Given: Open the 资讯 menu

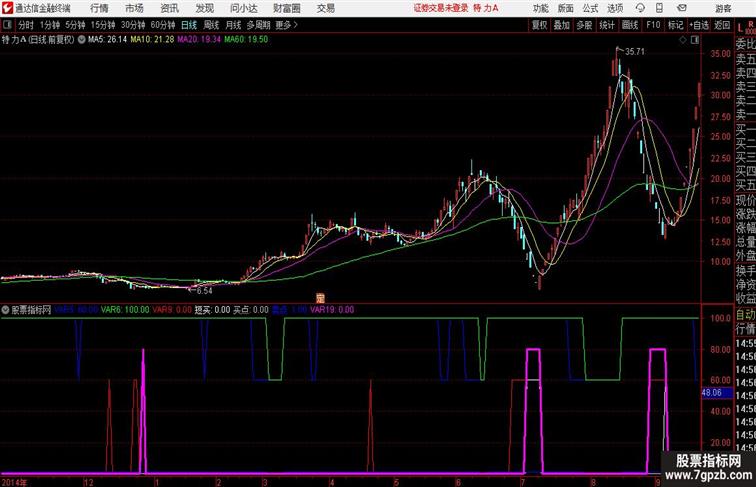Looking at the screenshot, I should click(169, 8).
